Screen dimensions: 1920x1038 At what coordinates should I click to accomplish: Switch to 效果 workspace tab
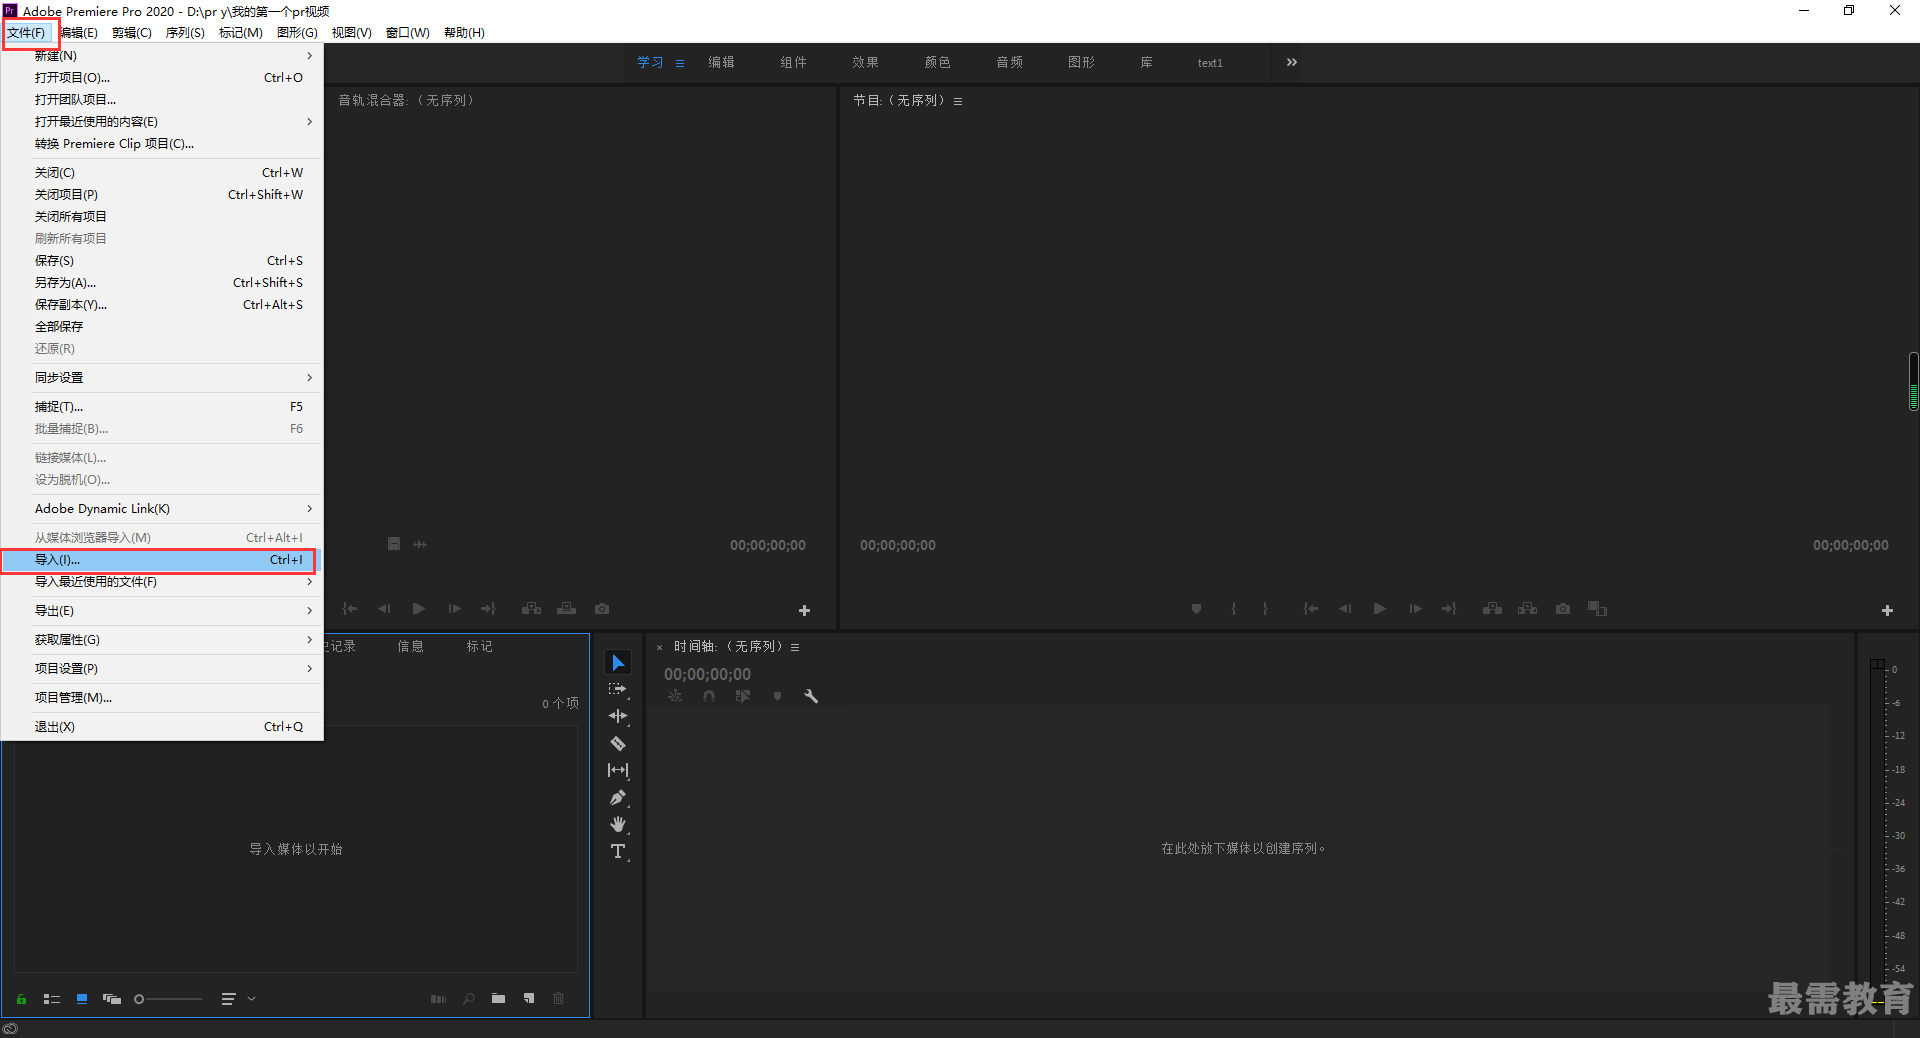pyautogui.click(x=865, y=62)
